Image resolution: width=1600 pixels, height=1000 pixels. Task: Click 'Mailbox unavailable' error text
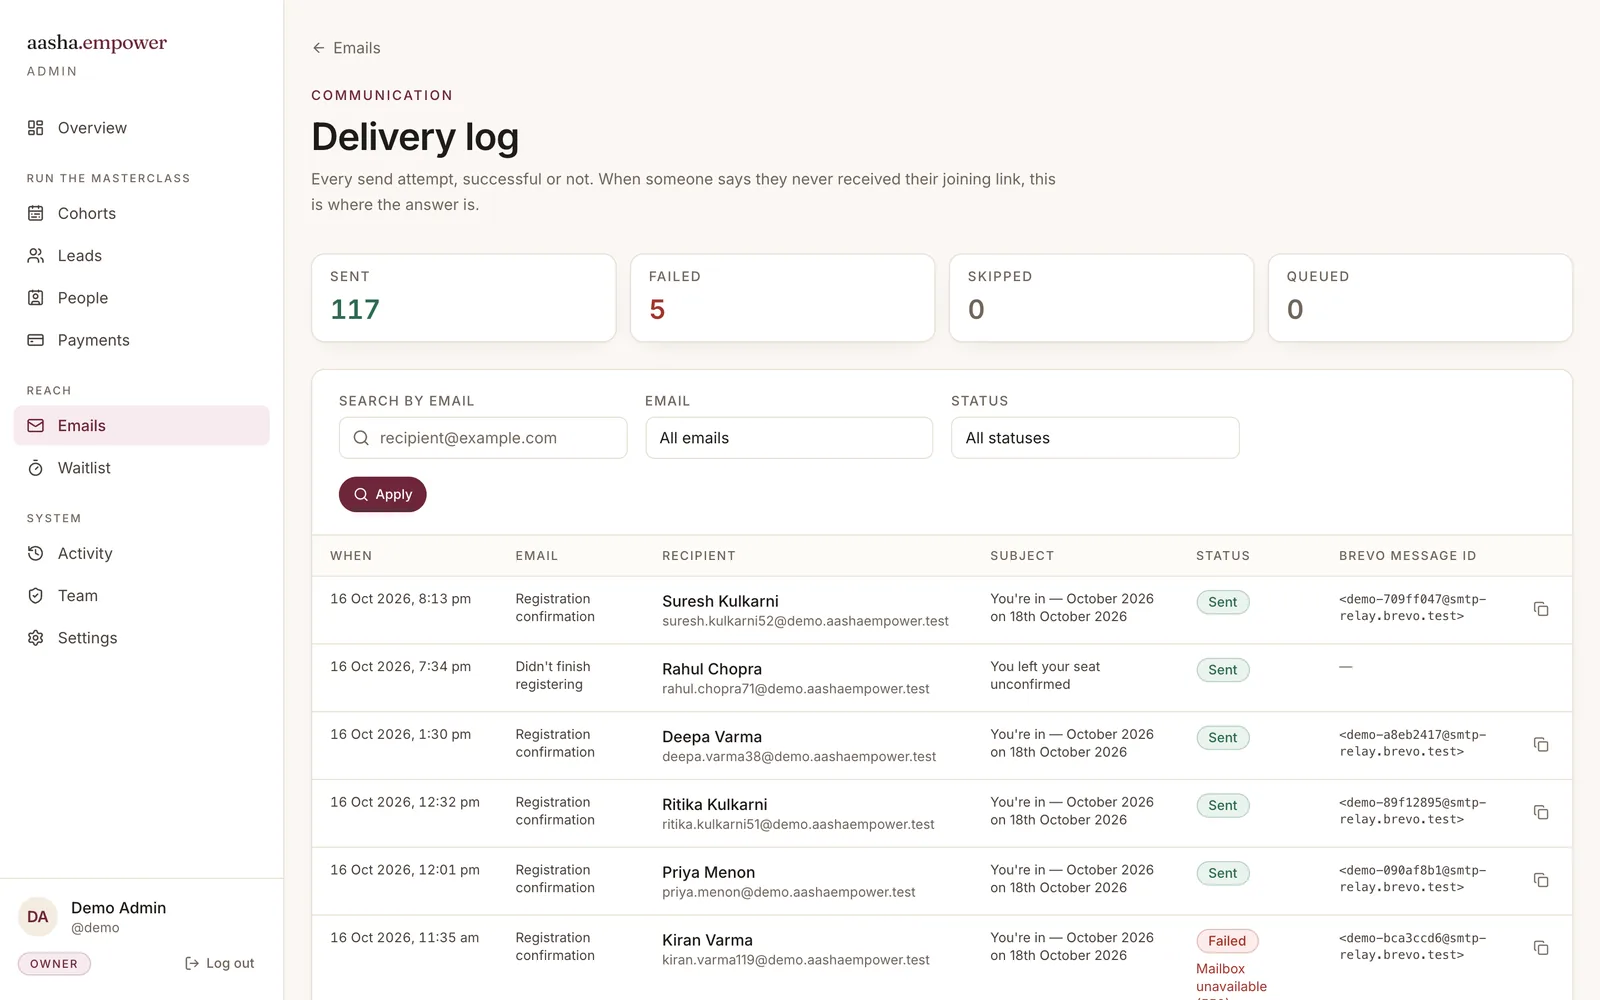point(1231,978)
